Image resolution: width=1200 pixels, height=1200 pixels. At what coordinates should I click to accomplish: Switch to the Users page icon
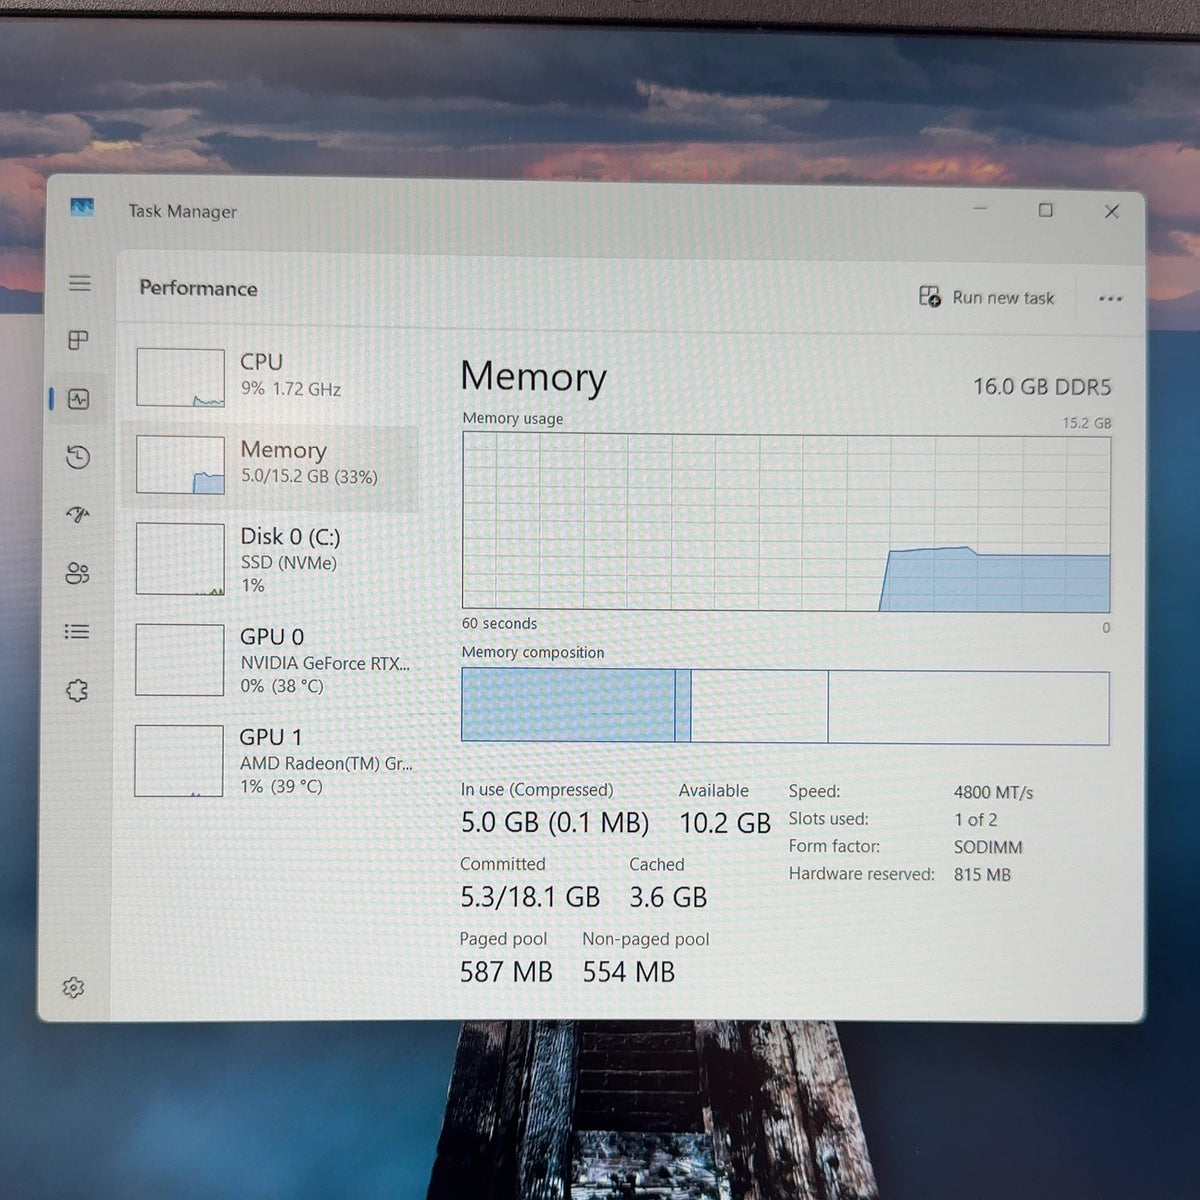click(x=77, y=573)
